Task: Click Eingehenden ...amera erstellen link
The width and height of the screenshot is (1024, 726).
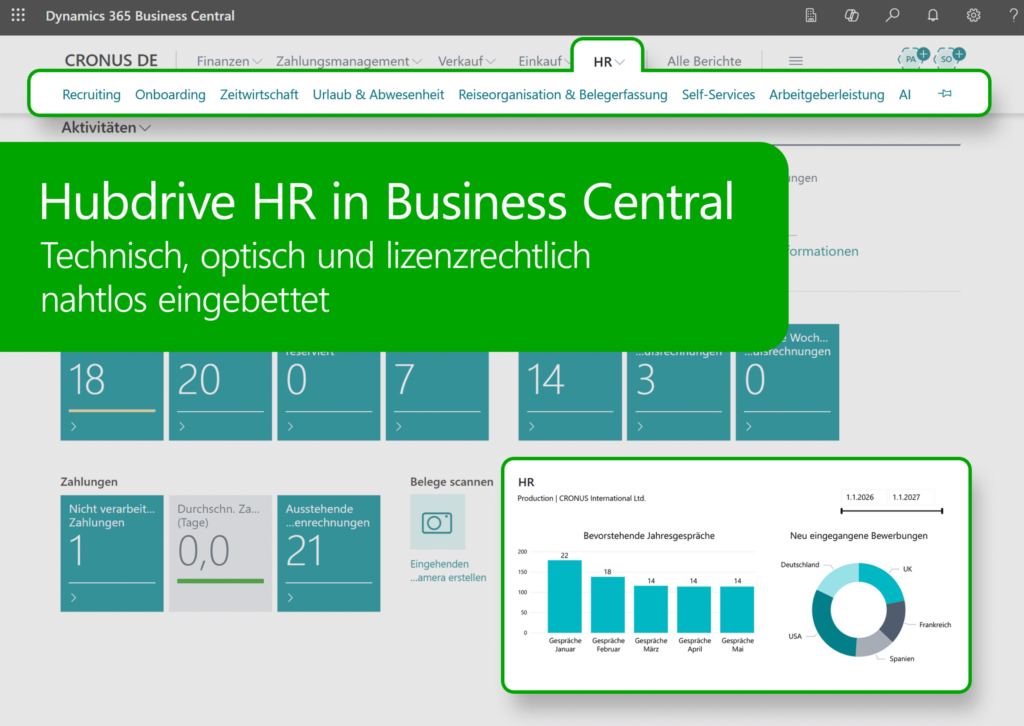Action: [x=448, y=571]
